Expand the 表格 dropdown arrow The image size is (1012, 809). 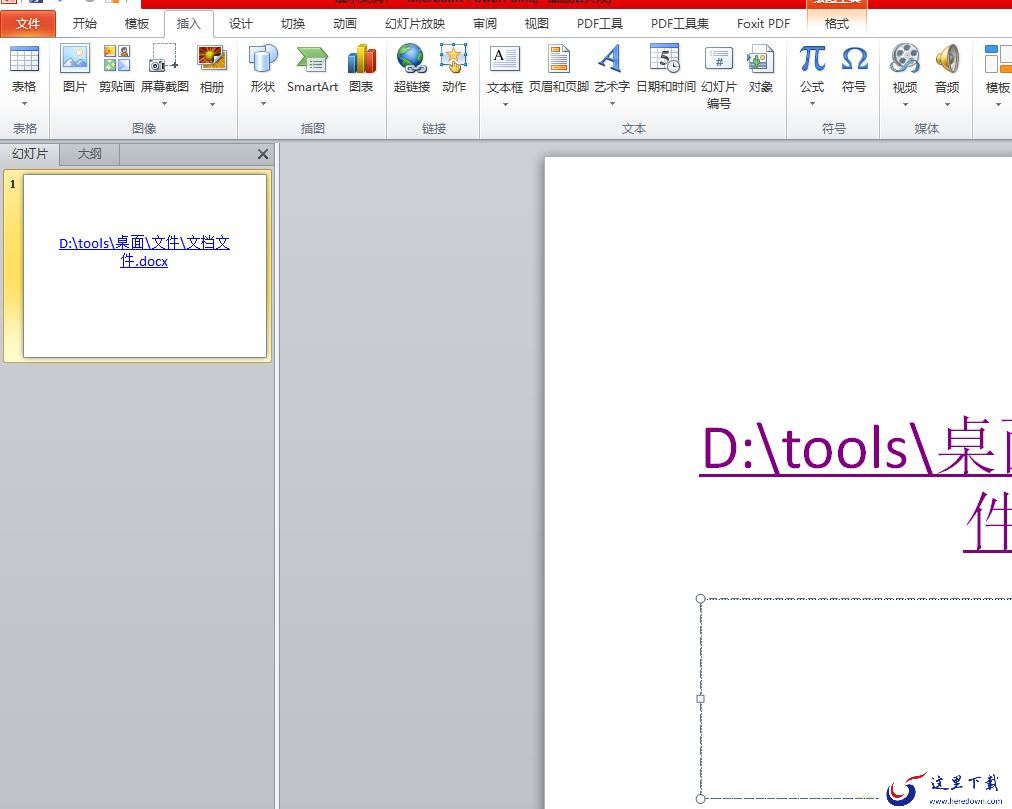(x=24, y=103)
